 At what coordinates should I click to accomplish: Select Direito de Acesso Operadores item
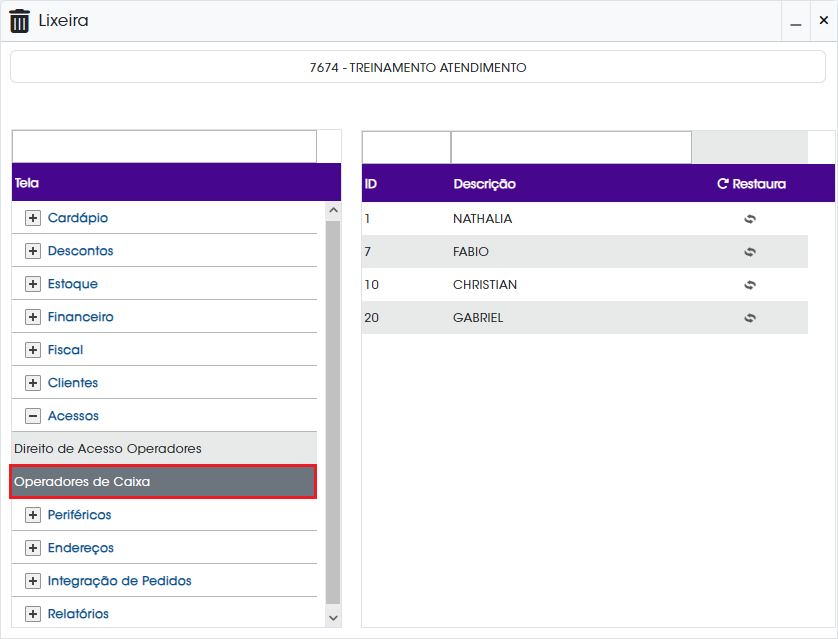click(164, 448)
